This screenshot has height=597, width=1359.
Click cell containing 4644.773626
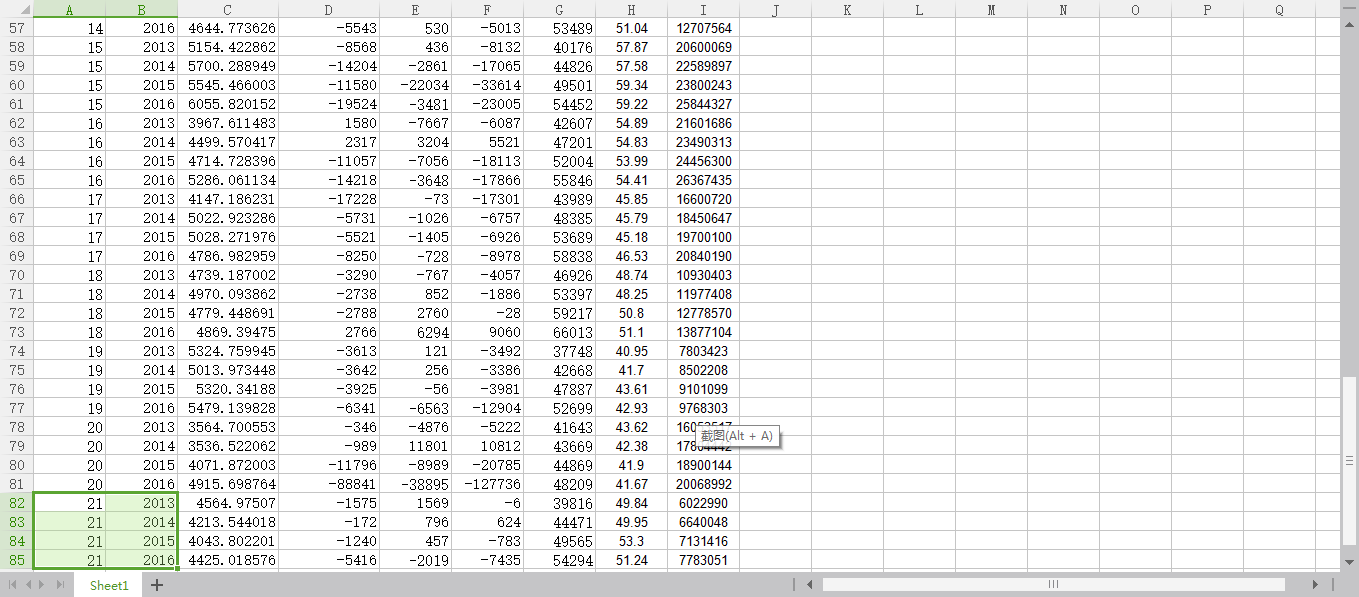228,28
